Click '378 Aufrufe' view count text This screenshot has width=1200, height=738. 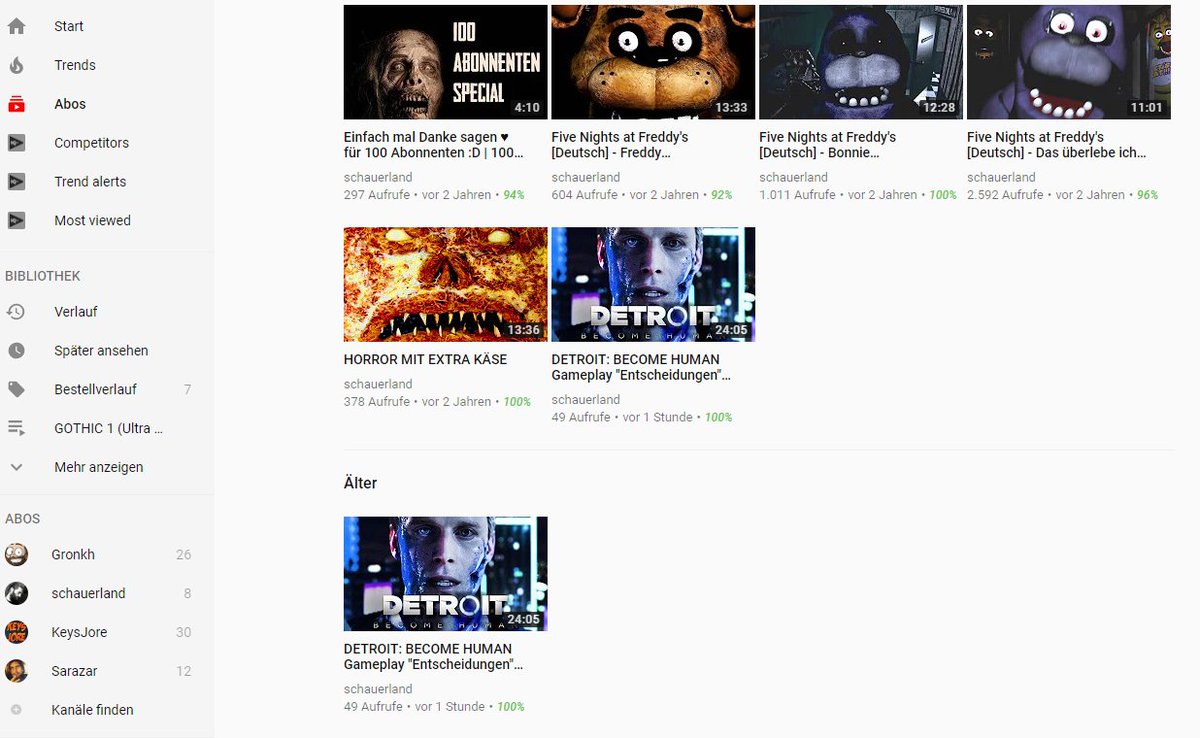click(377, 402)
